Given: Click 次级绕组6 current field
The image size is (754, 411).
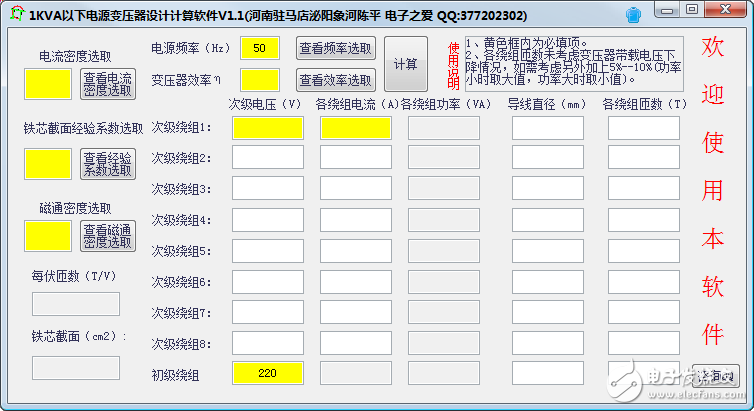Looking at the screenshot, I should pos(356,282).
